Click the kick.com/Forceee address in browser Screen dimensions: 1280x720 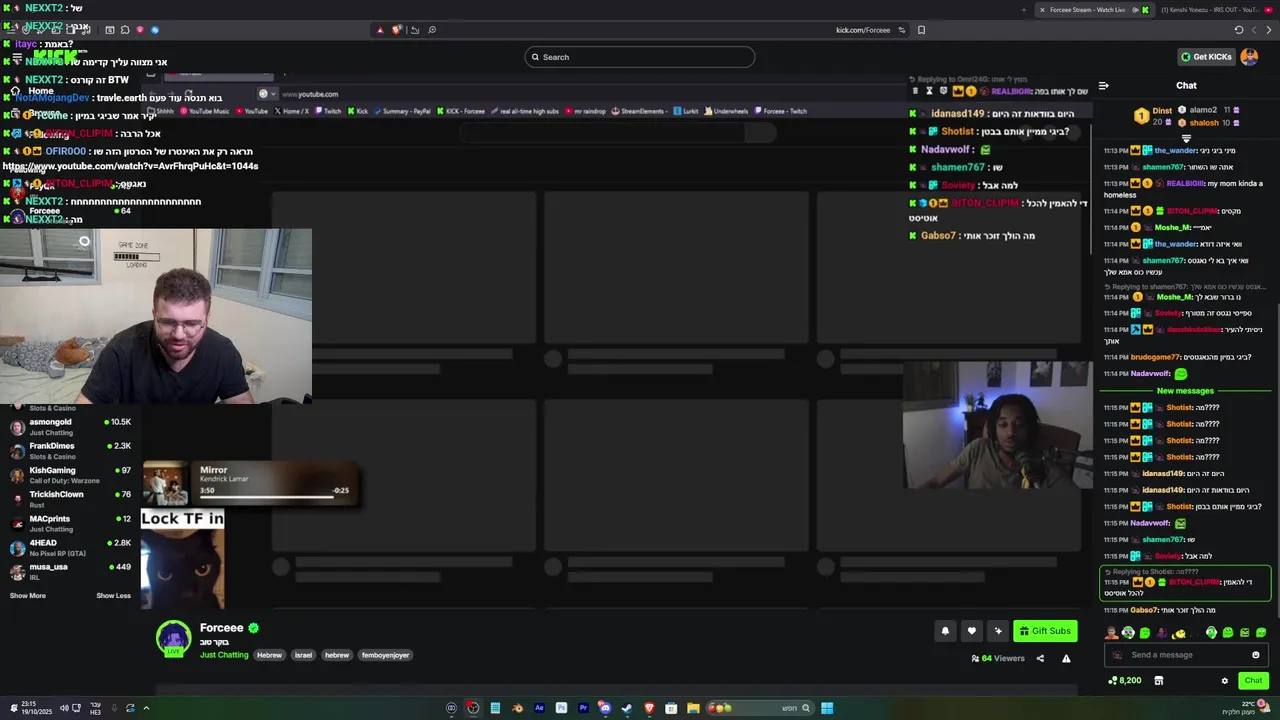point(863,30)
